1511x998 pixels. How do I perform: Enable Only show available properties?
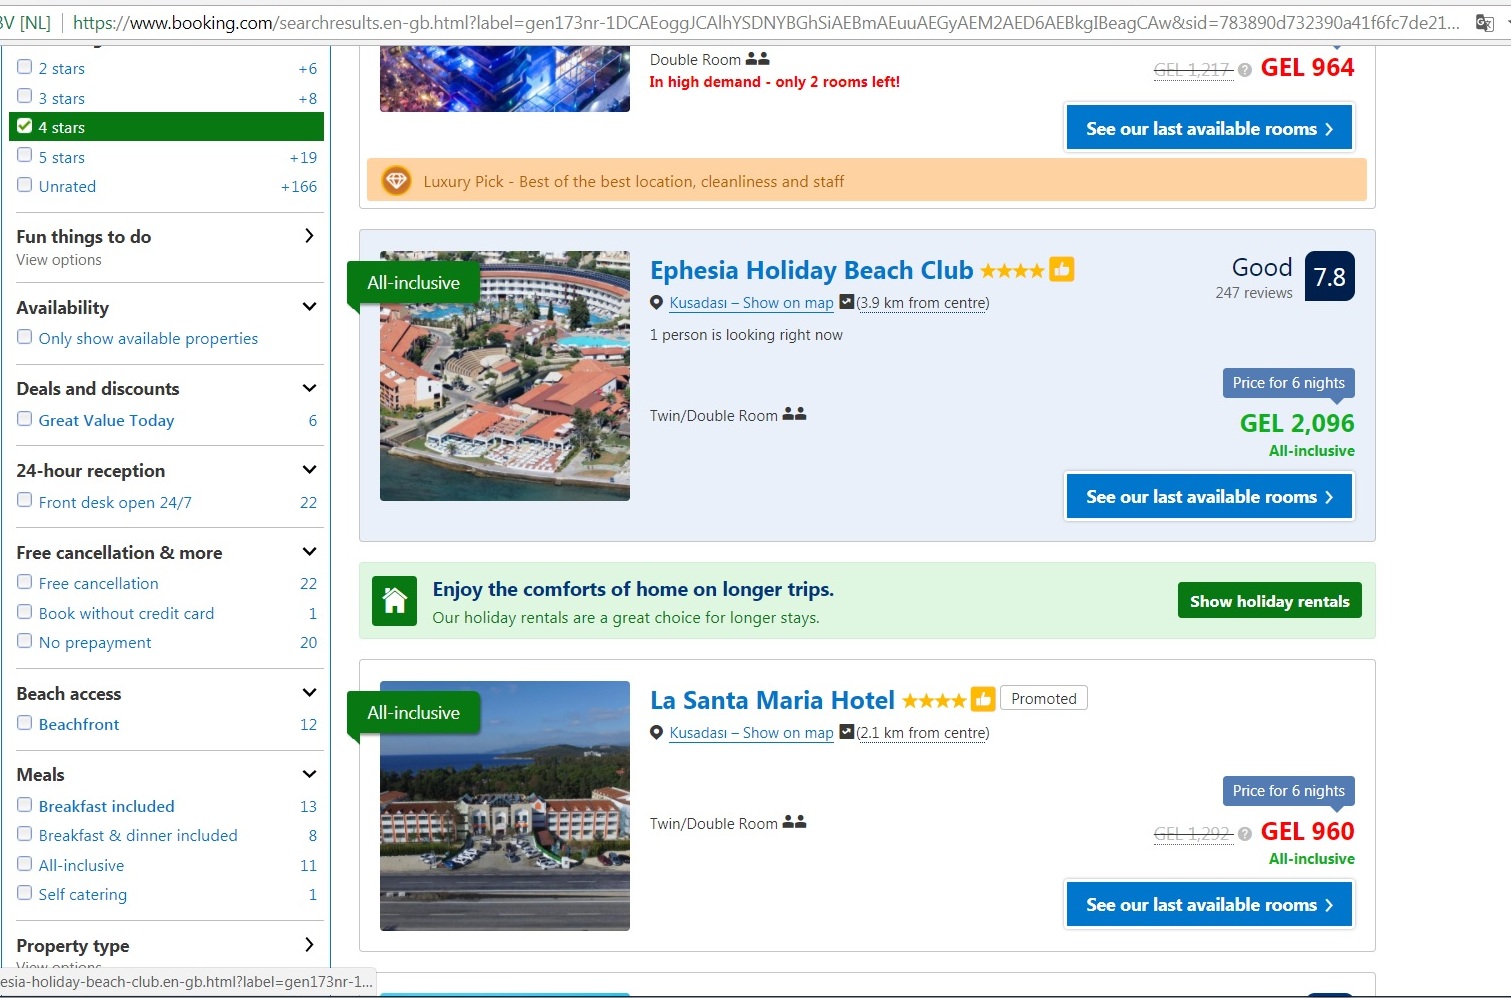click(25, 337)
